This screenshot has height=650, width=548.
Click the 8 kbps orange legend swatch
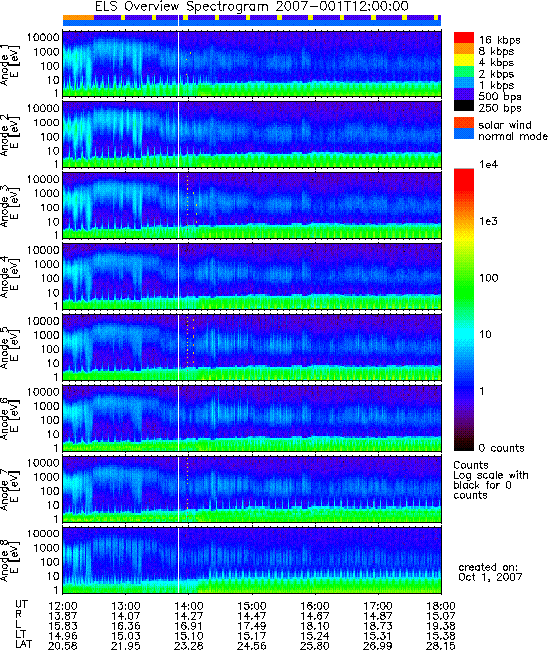[x=463, y=49]
